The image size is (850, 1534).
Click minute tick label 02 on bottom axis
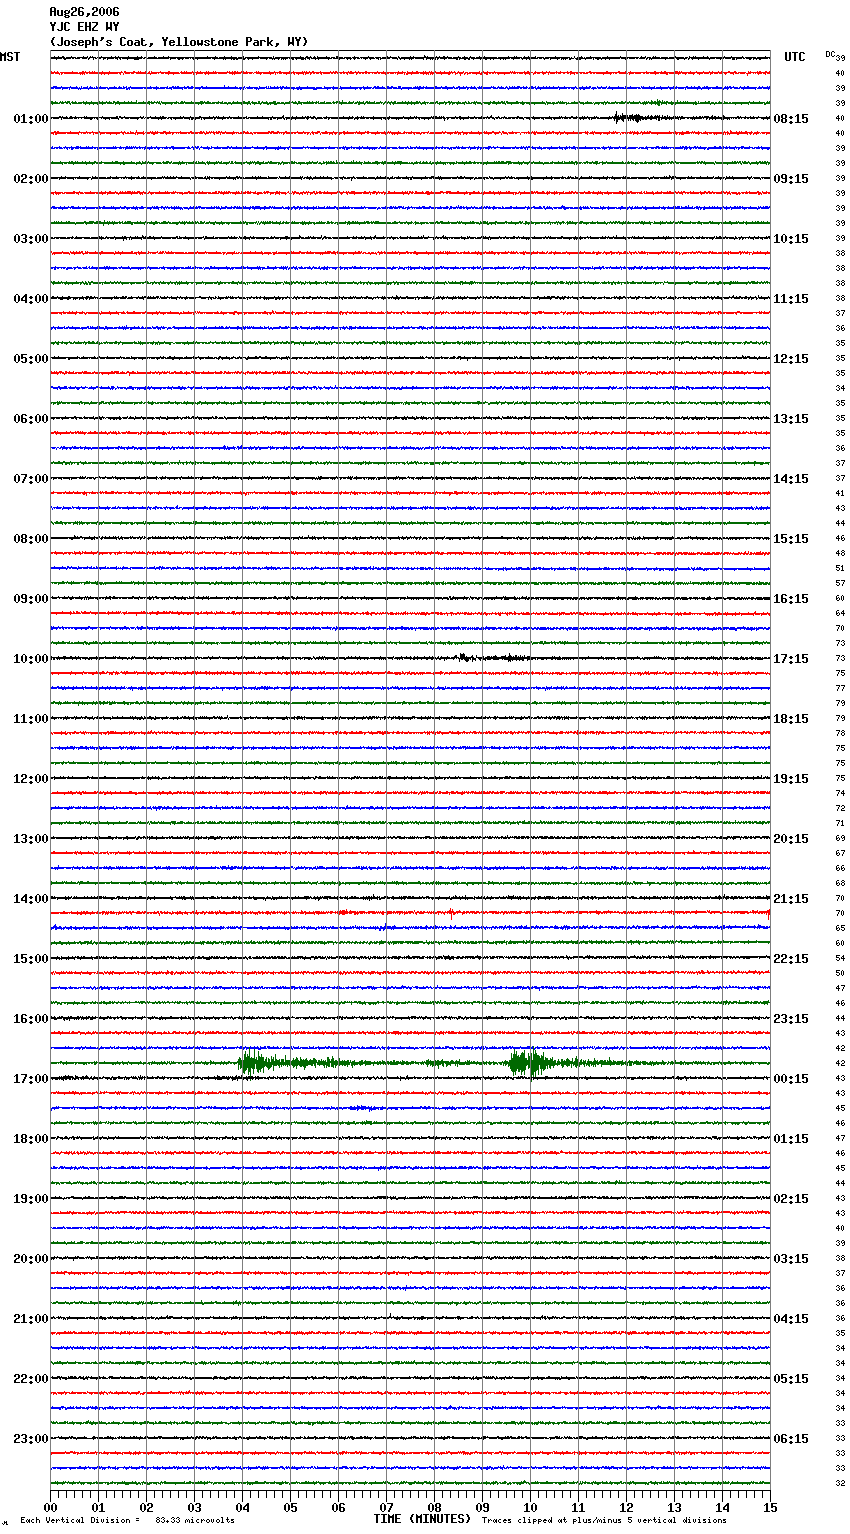click(x=146, y=1507)
